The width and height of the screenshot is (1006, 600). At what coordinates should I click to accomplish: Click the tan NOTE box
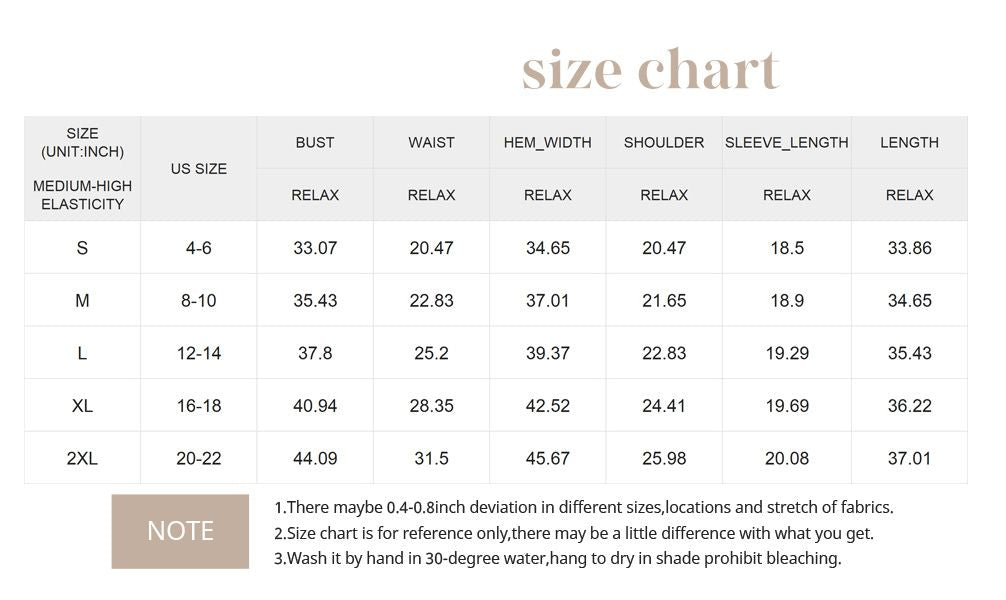coord(180,531)
